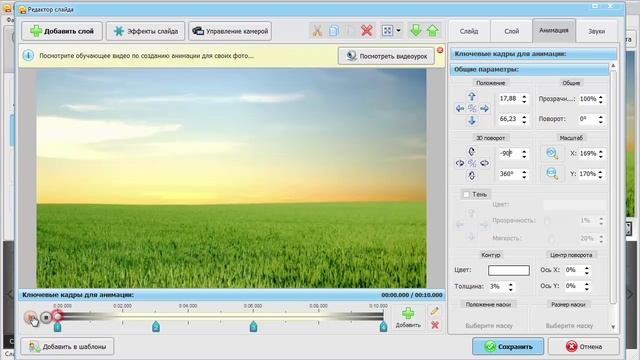Click the Контур color swatch
Screen dimensions: 640x360
click(x=509, y=270)
